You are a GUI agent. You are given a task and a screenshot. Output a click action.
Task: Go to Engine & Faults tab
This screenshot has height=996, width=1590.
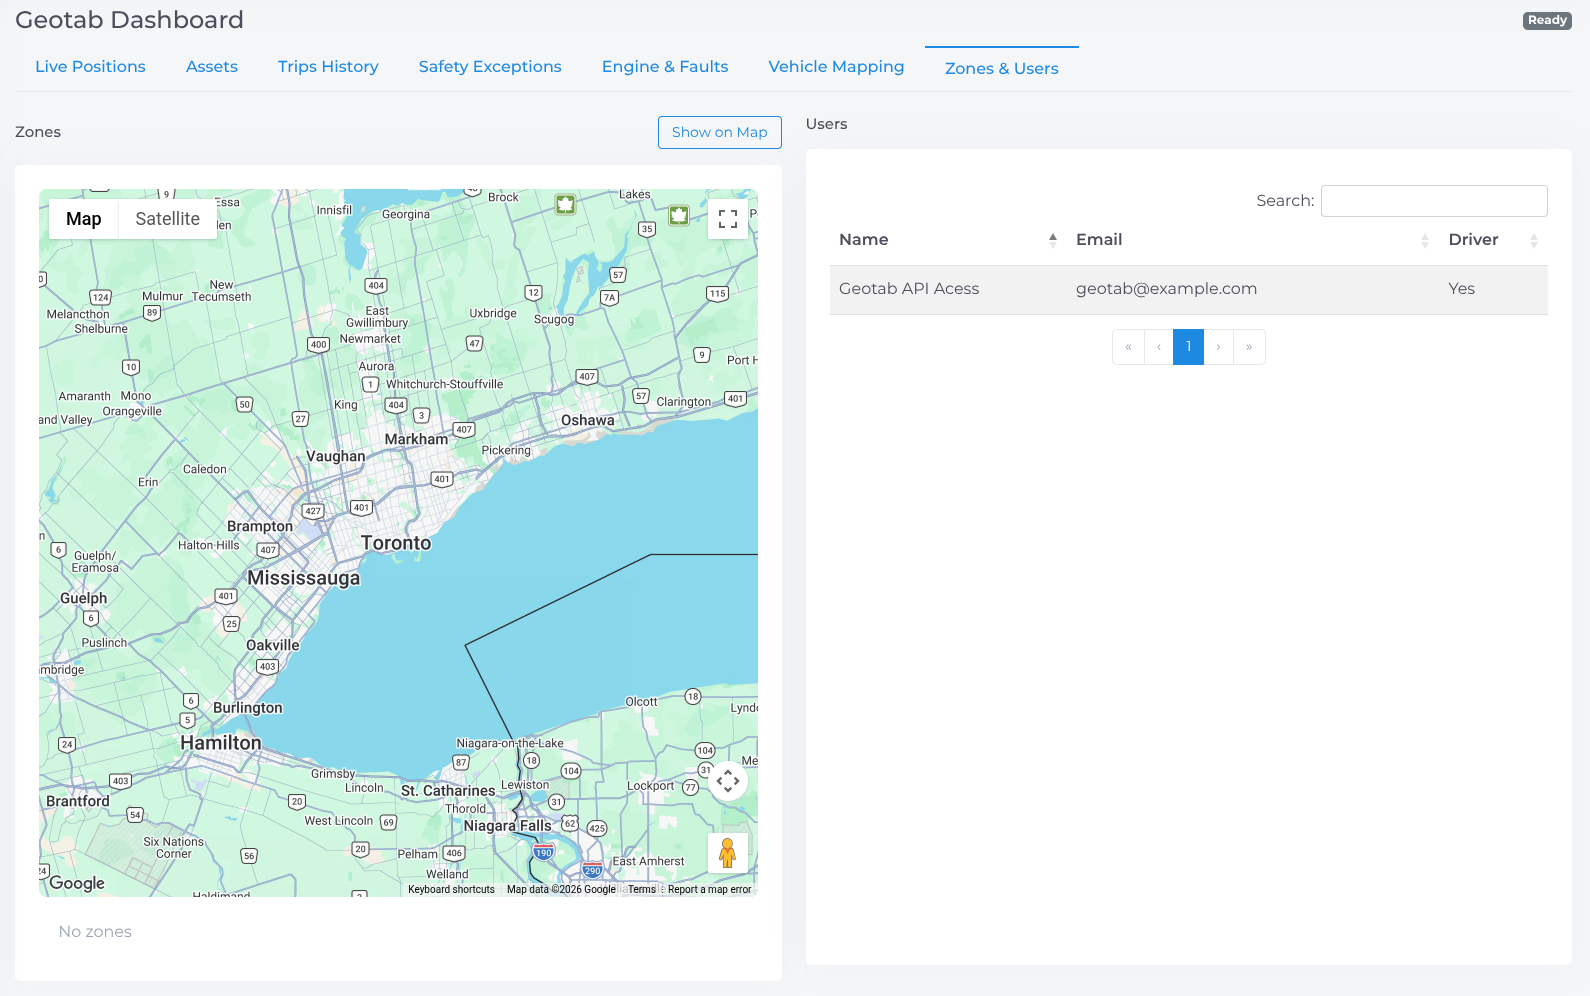click(665, 67)
